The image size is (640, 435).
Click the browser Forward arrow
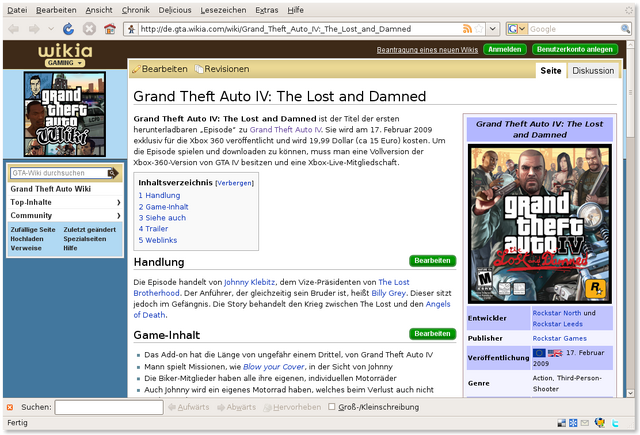[34, 29]
